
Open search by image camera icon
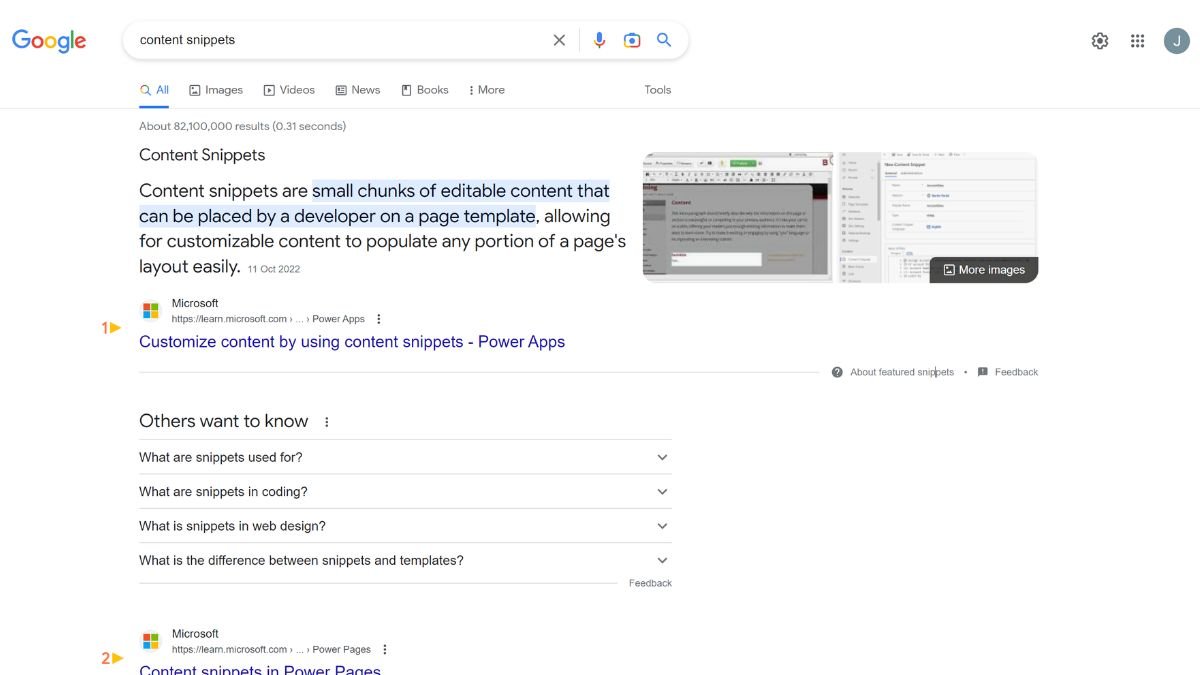(632, 40)
